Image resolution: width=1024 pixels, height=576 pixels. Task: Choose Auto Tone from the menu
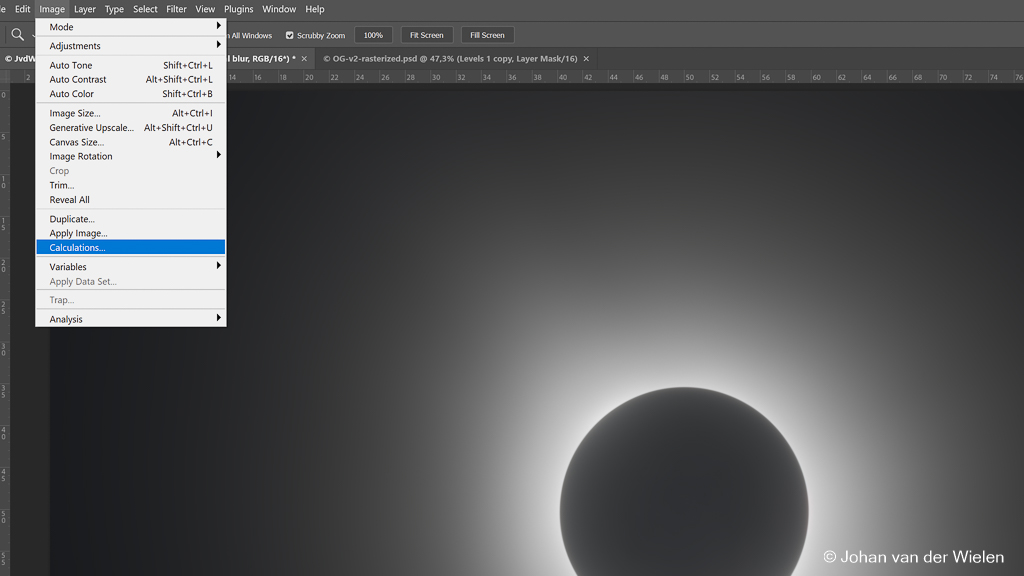point(131,65)
